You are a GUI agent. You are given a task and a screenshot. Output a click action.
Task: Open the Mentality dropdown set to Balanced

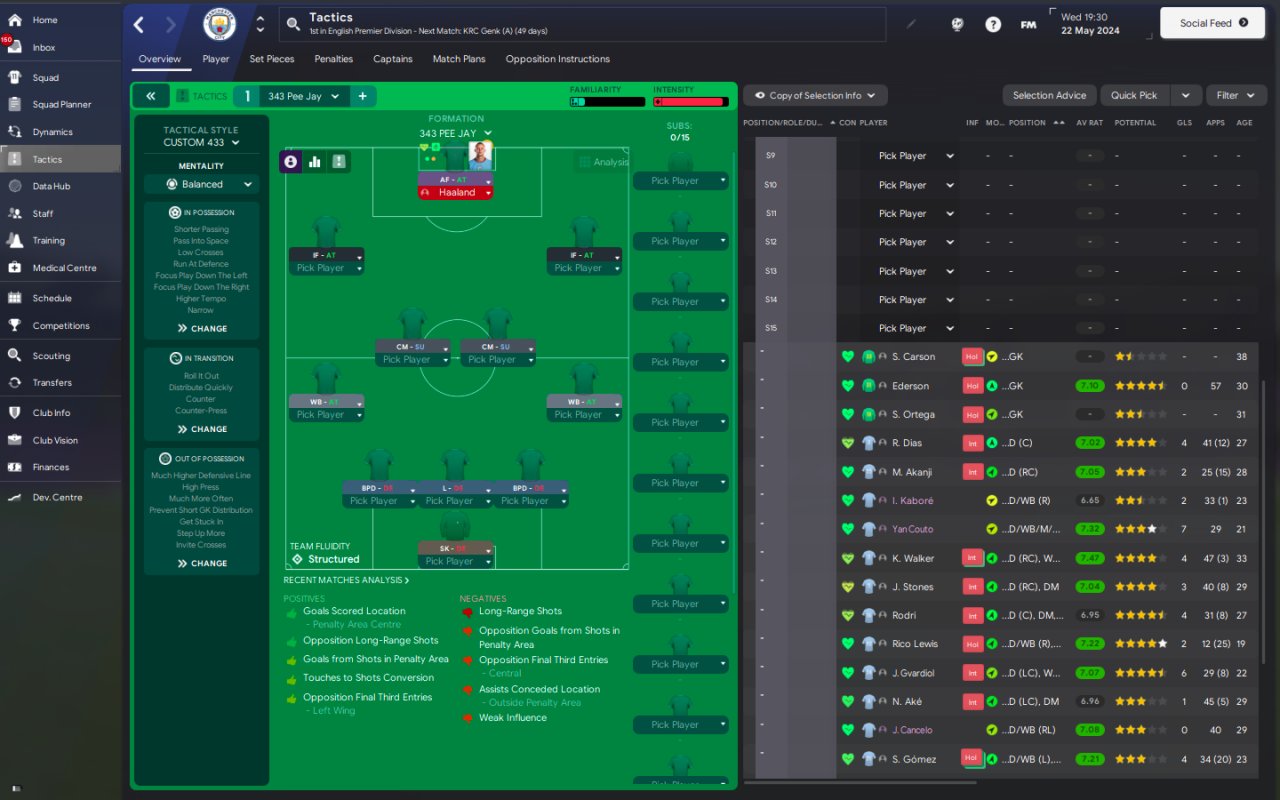point(201,184)
